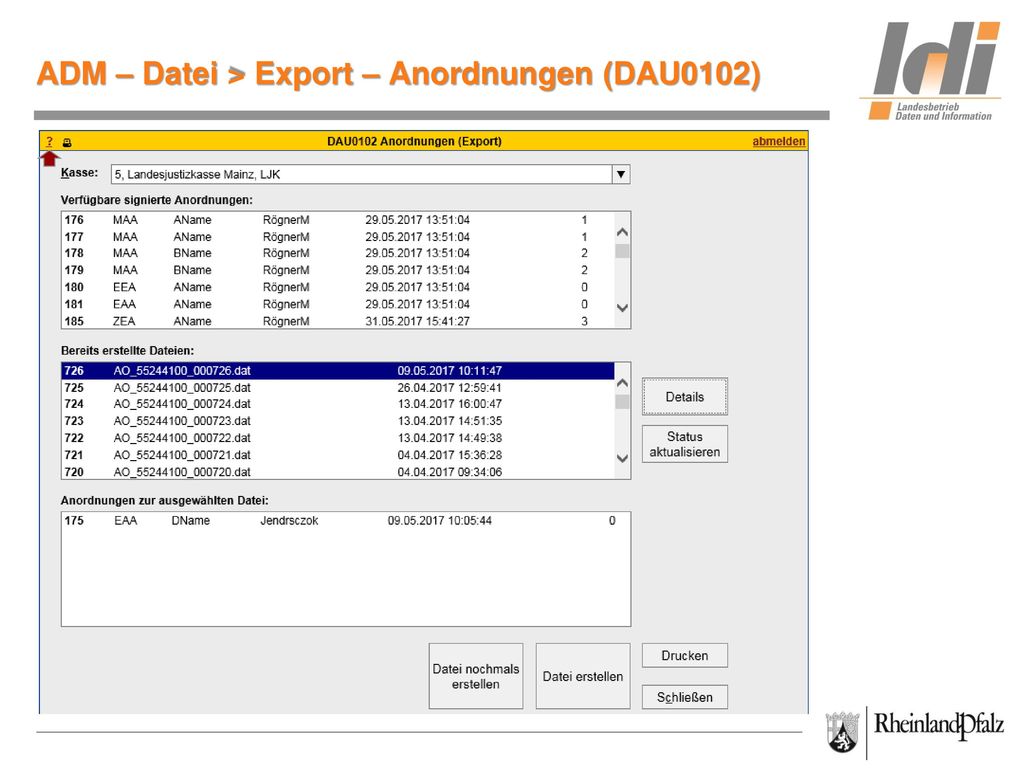Open the Kasse dropdown arrow
The width and height of the screenshot is (1024, 768).
621,174
